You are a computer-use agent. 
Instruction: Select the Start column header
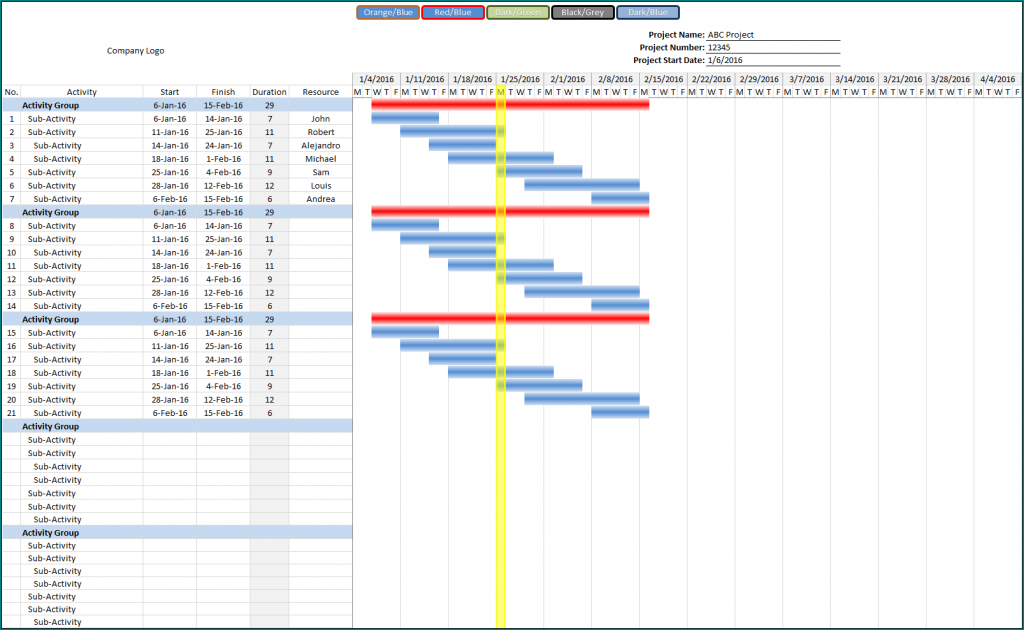coord(169,91)
